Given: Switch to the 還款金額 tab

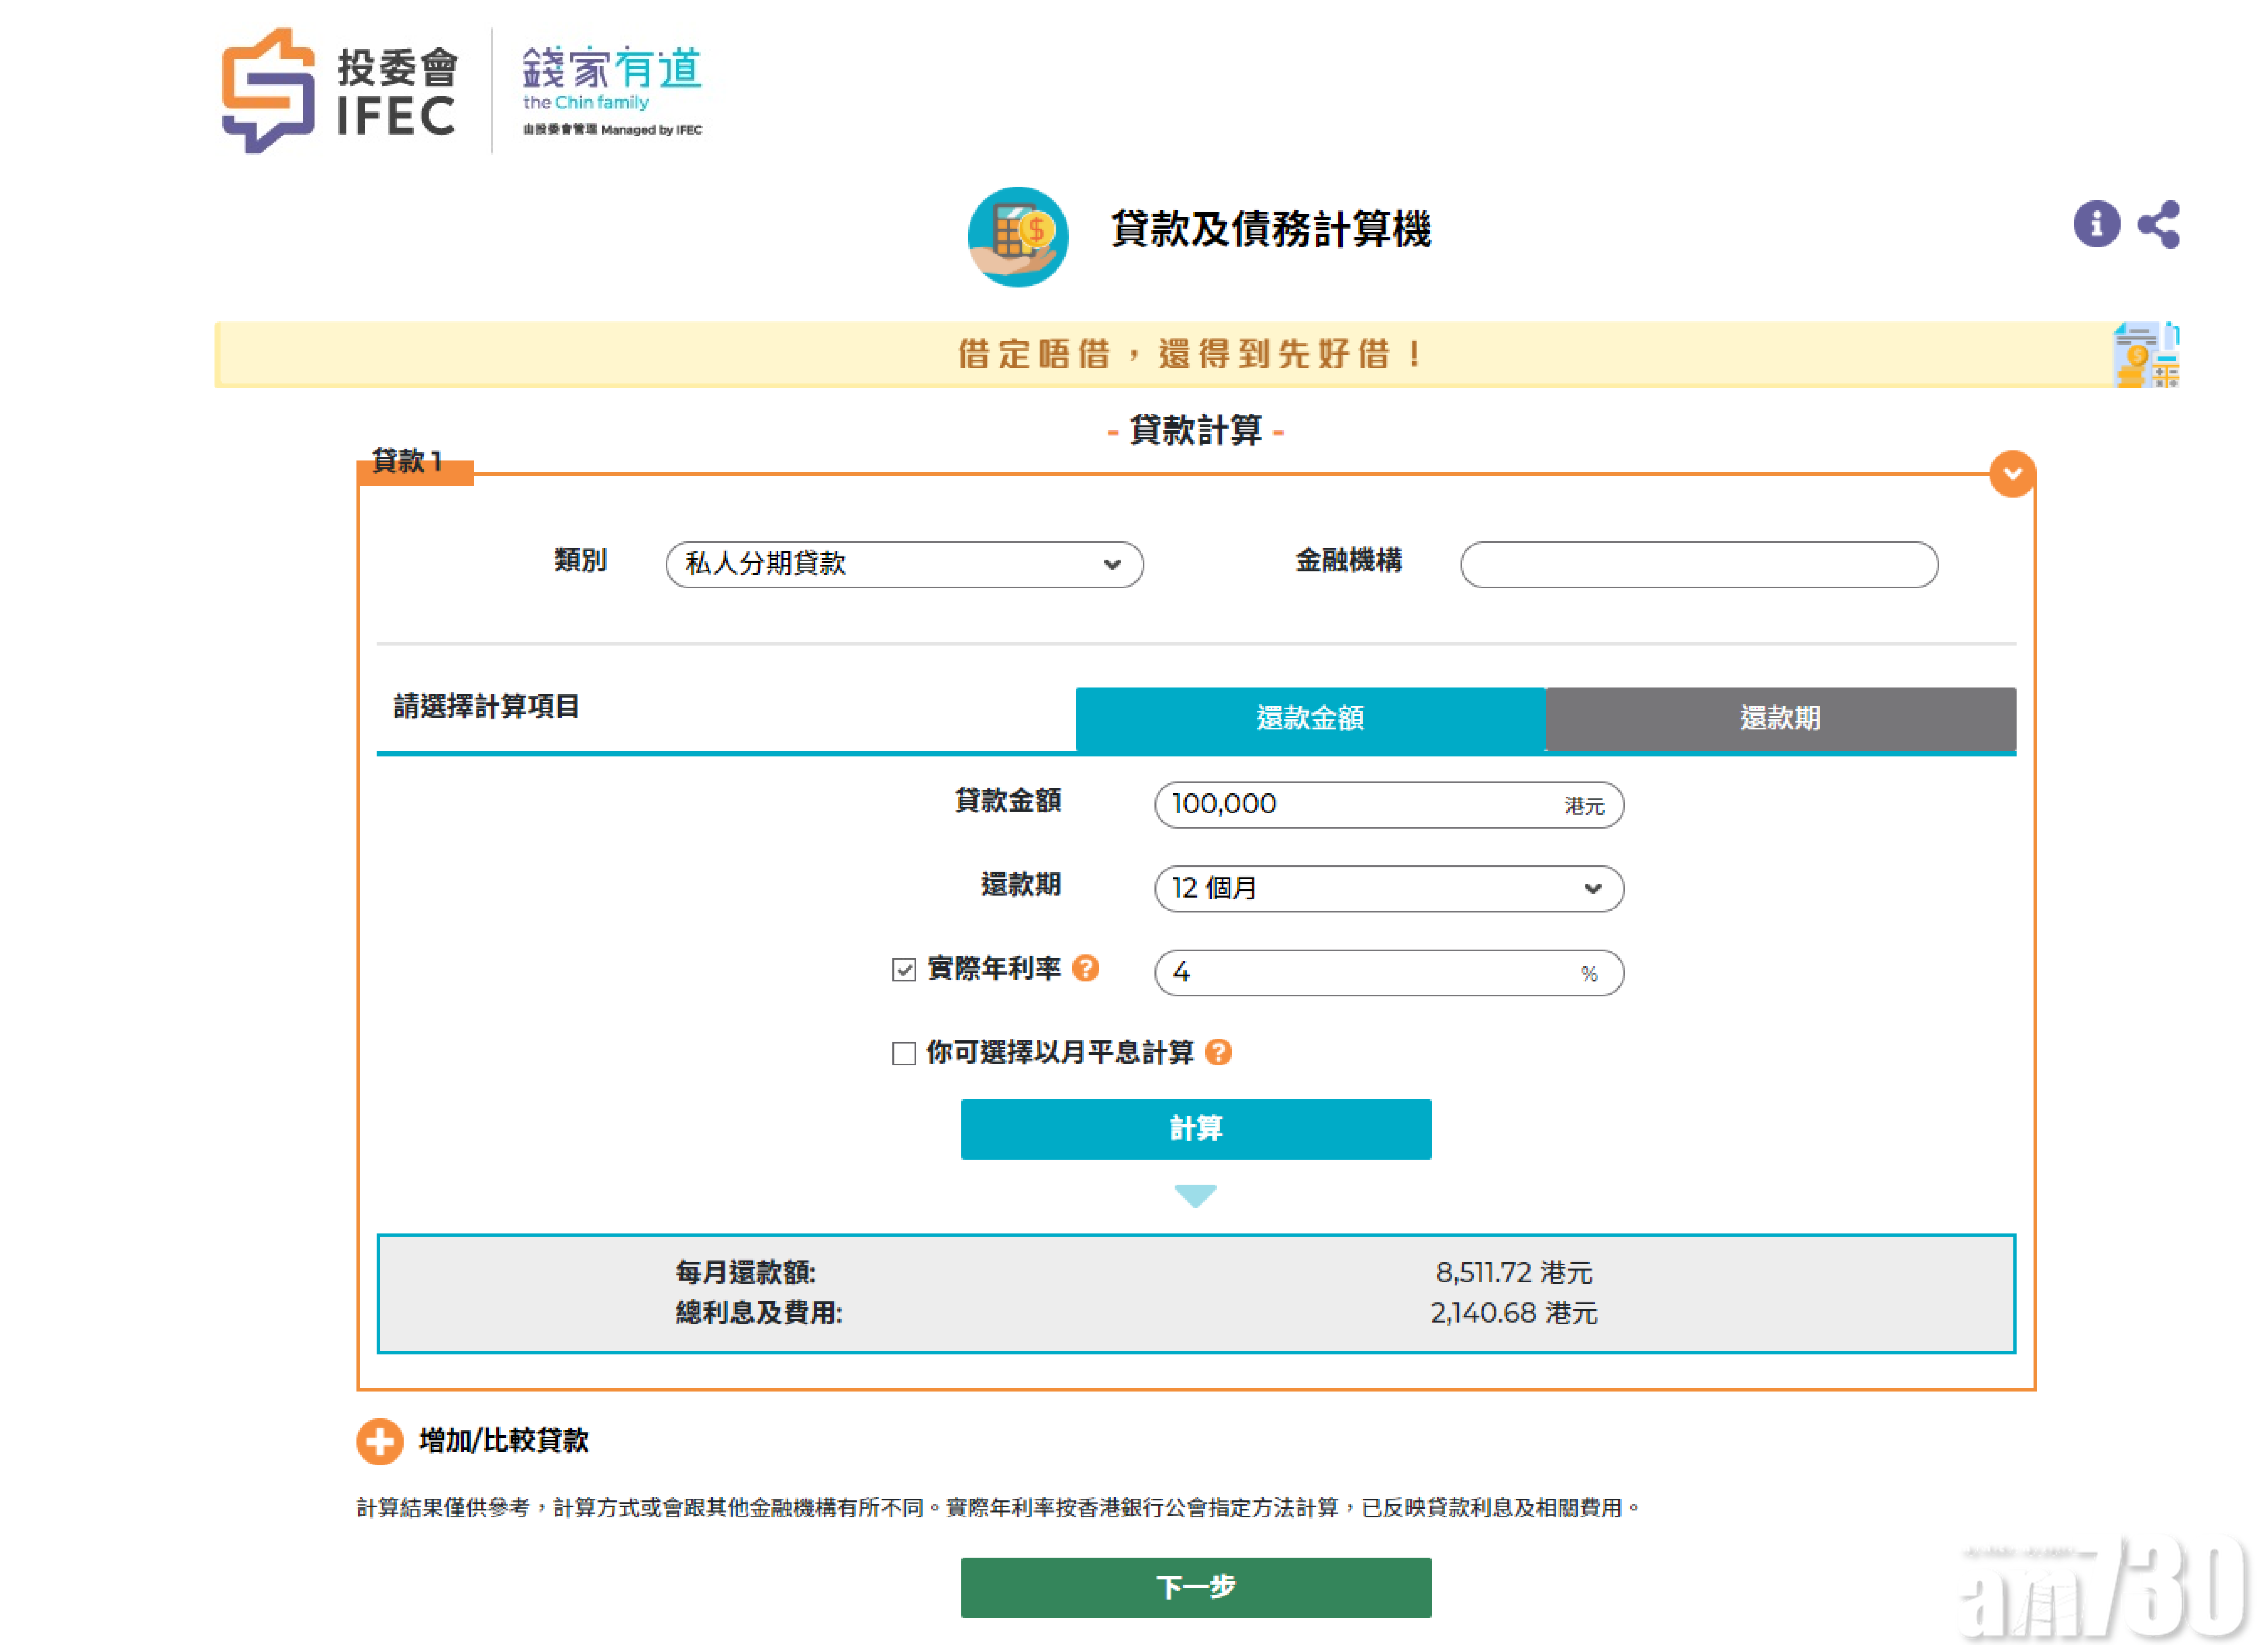Looking at the screenshot, I should click(1310, 718).
